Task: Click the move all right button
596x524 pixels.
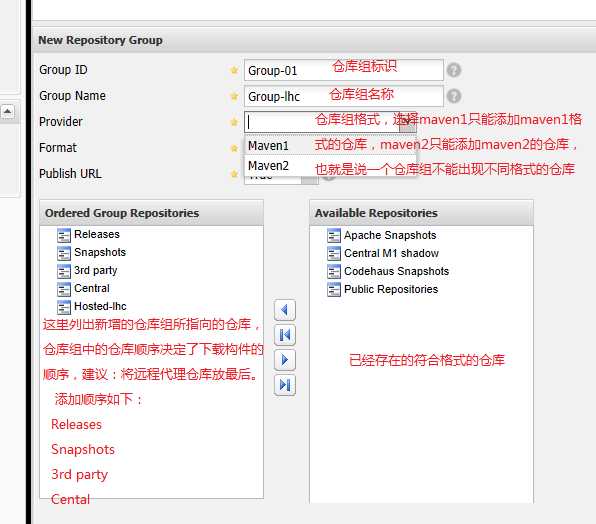Action: [x=285, y=385]
